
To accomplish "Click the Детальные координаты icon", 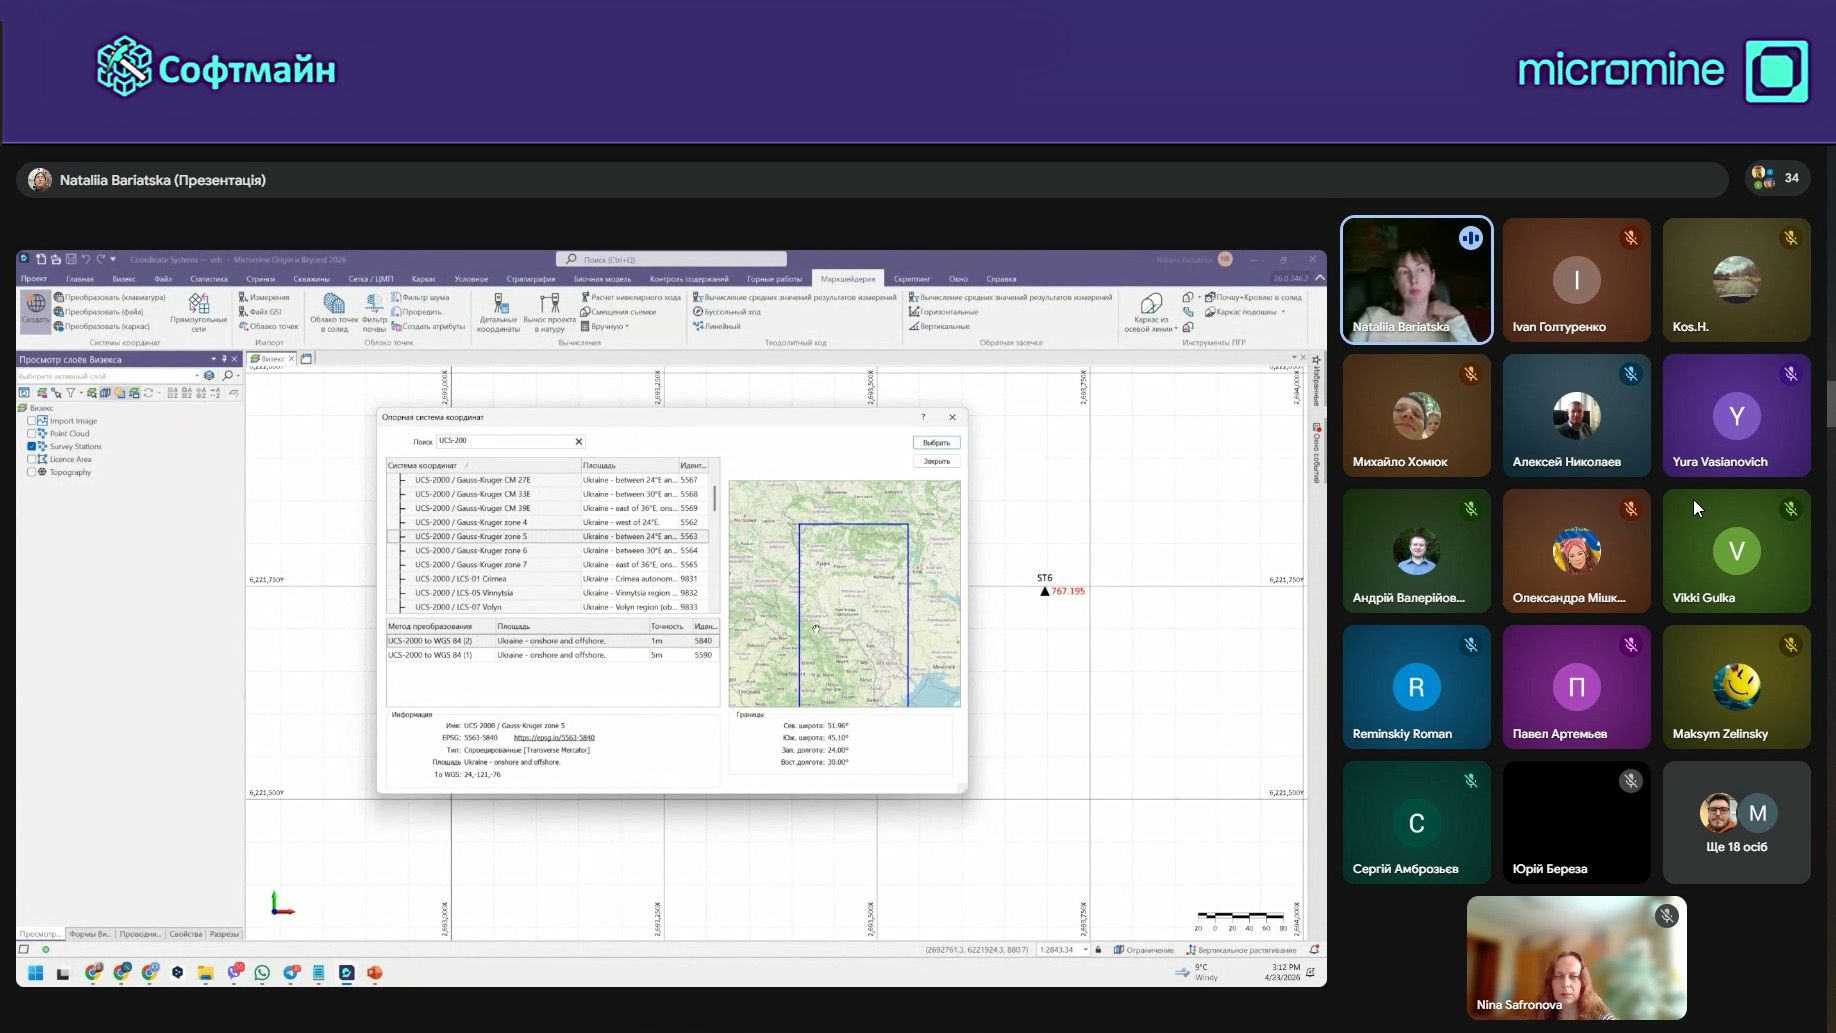I will [x=498, y=311].
